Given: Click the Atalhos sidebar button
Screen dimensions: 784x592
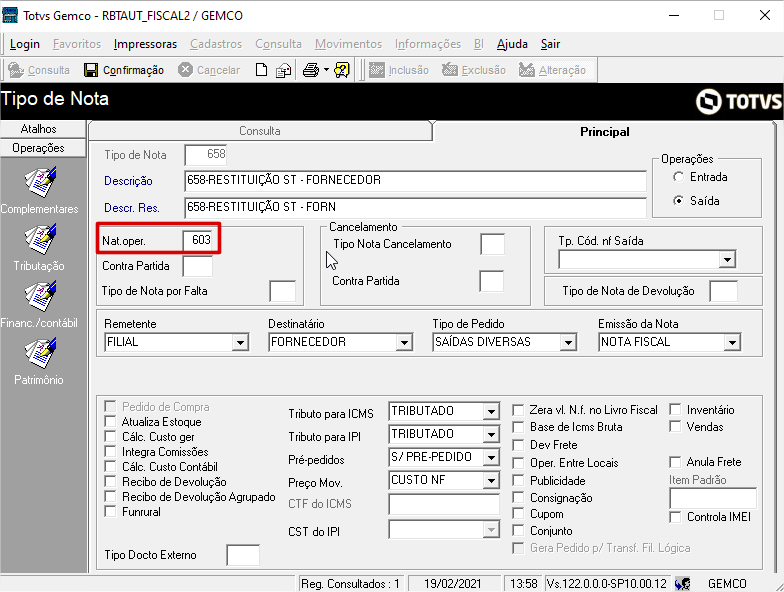Looking at the screenshot, I should tap(38, 129).
